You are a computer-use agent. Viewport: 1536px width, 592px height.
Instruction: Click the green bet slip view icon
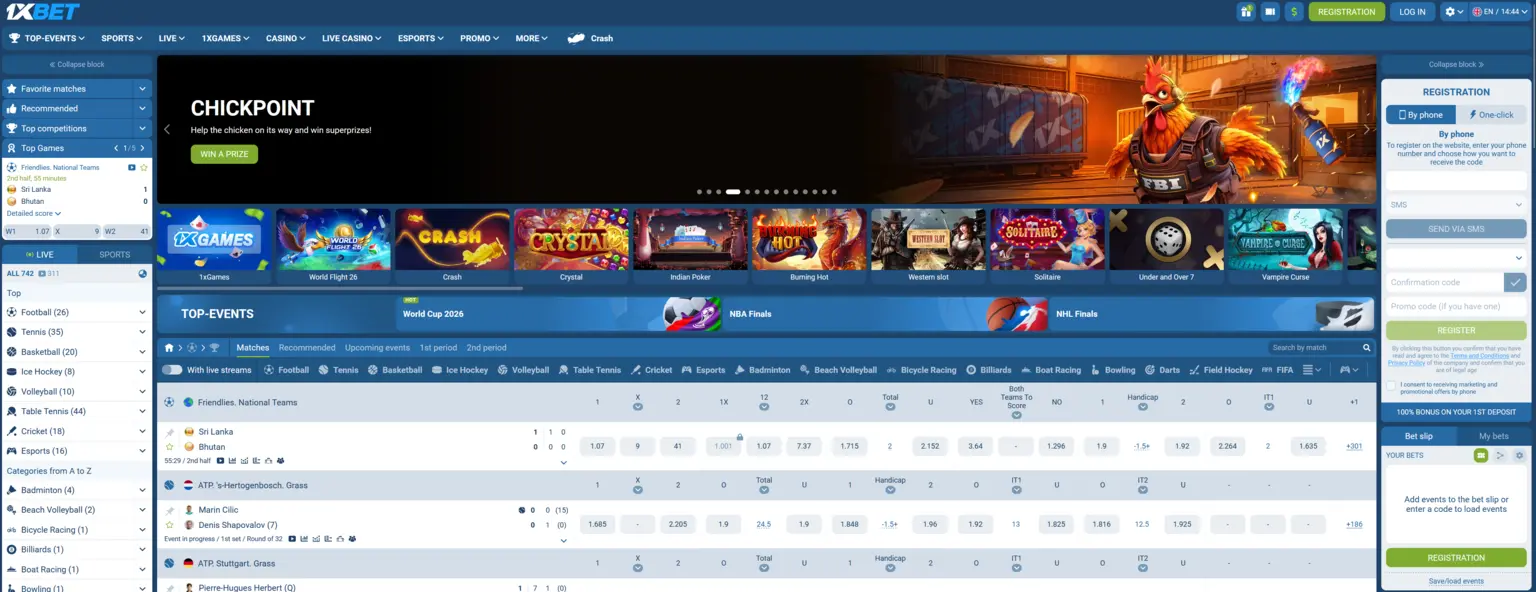[1481, 455]
